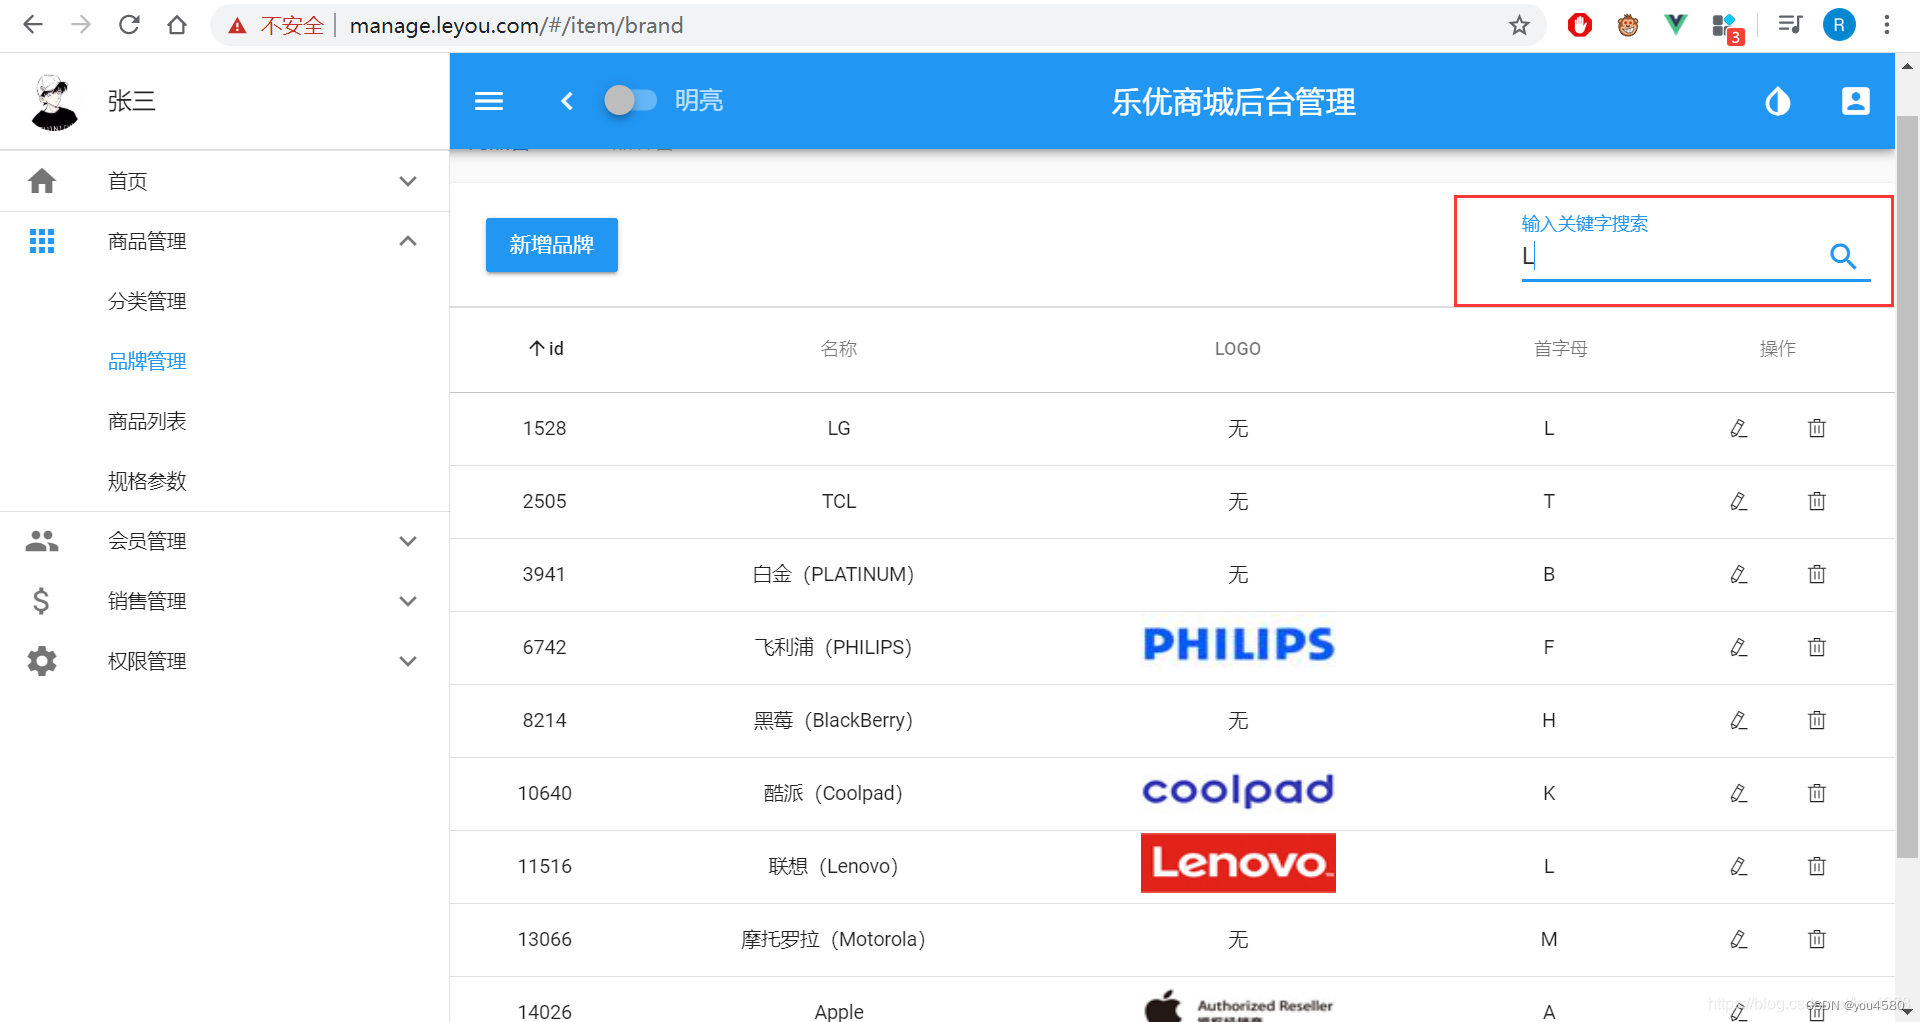
Task: Click the 会员管理 people icon
Action: point(42,541)
